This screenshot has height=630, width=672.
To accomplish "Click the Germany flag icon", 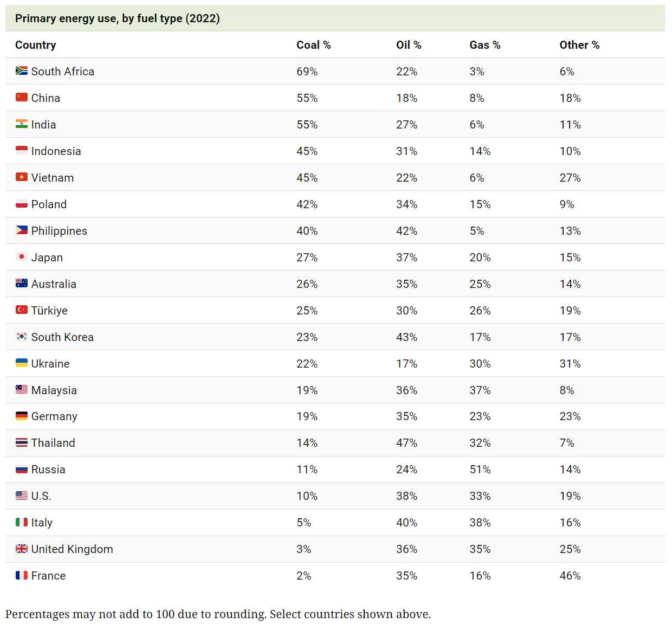I will 21,416.
